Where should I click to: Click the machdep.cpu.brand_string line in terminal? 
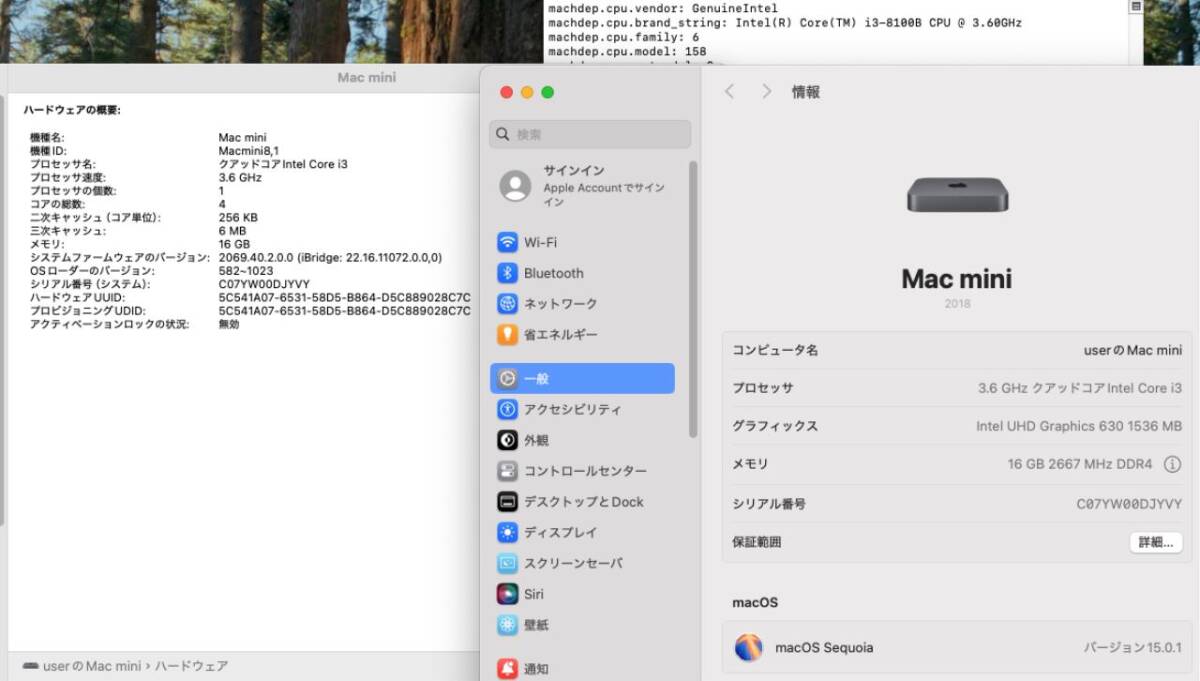pos(785,22)
